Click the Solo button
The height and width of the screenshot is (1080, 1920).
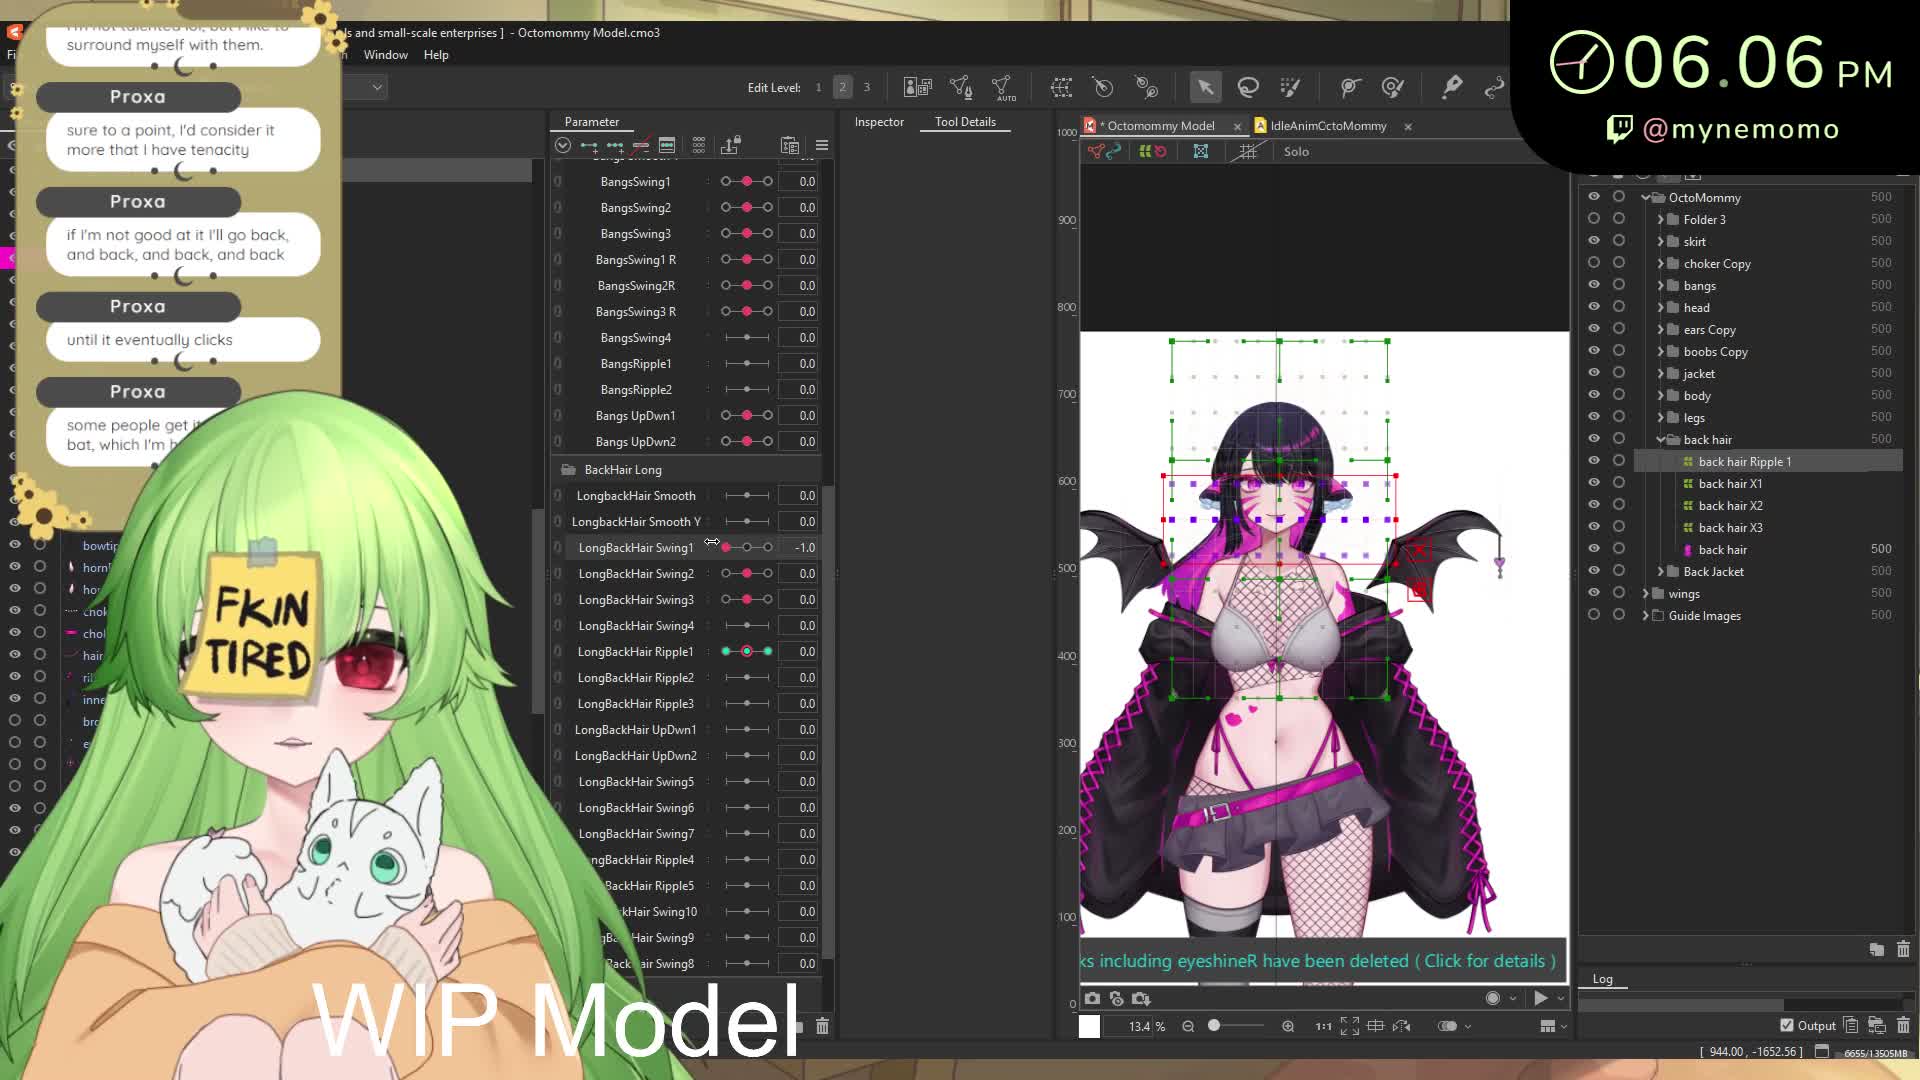pyautogui.click(x=1296, y=152)
